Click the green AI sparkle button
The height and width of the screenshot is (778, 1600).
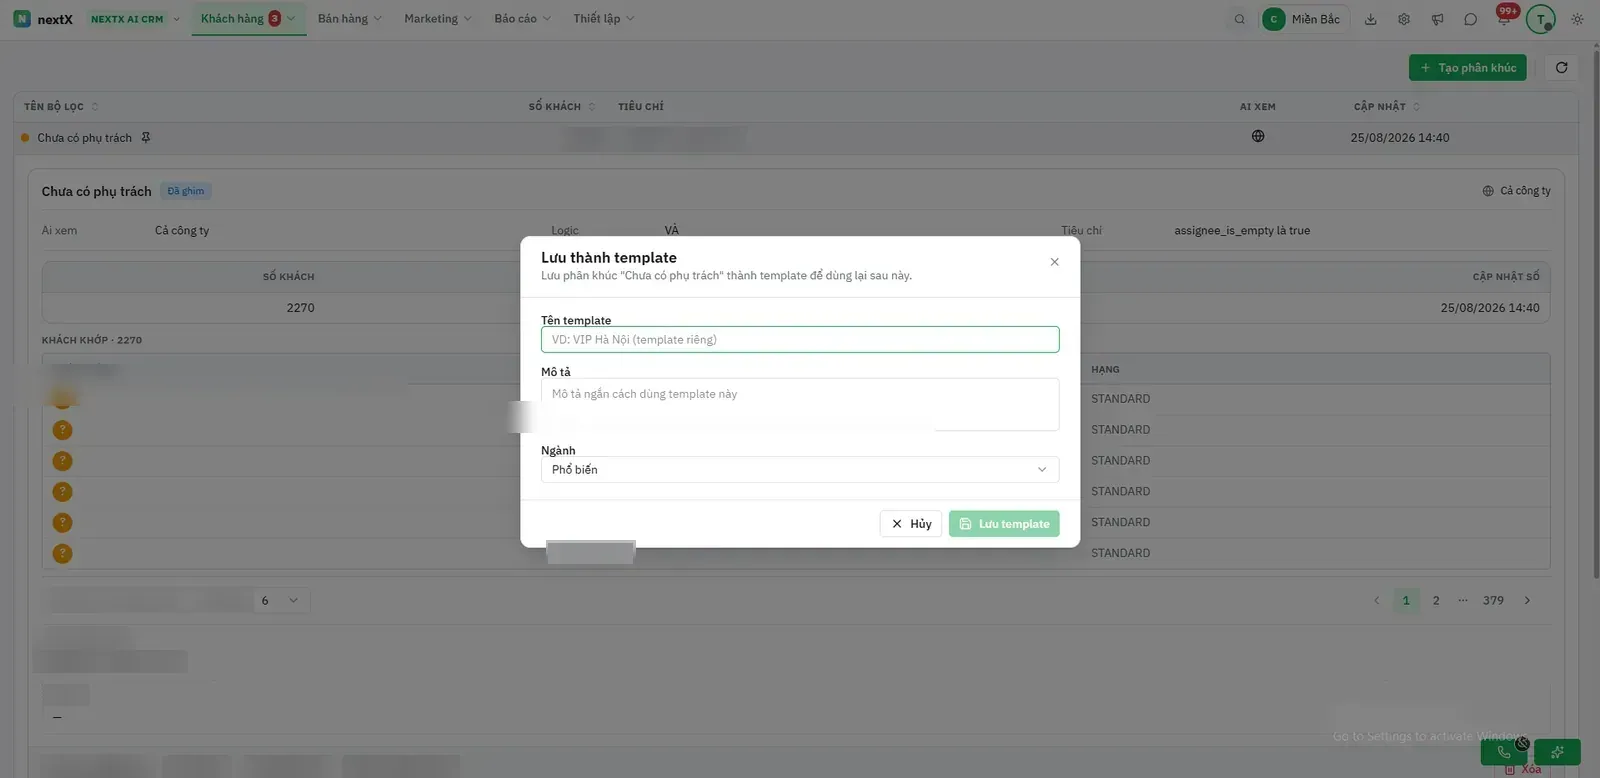point(1558,752)
